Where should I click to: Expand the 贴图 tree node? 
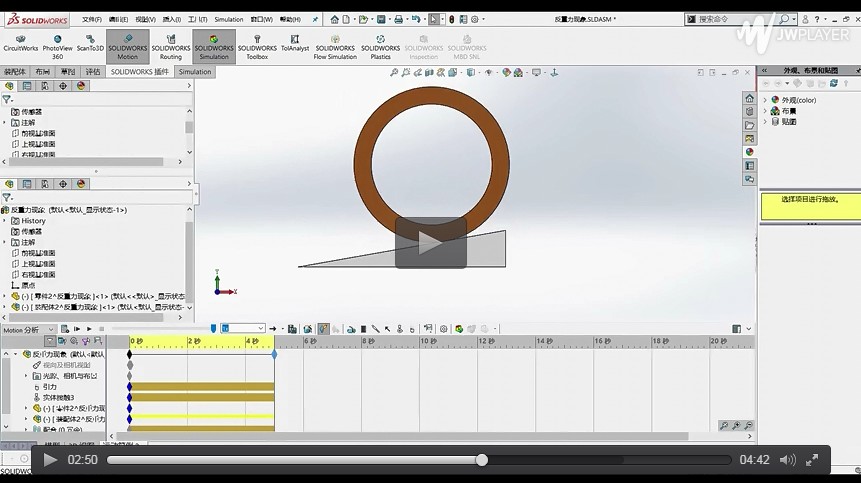pyautogui.click(x=765, y=121)
